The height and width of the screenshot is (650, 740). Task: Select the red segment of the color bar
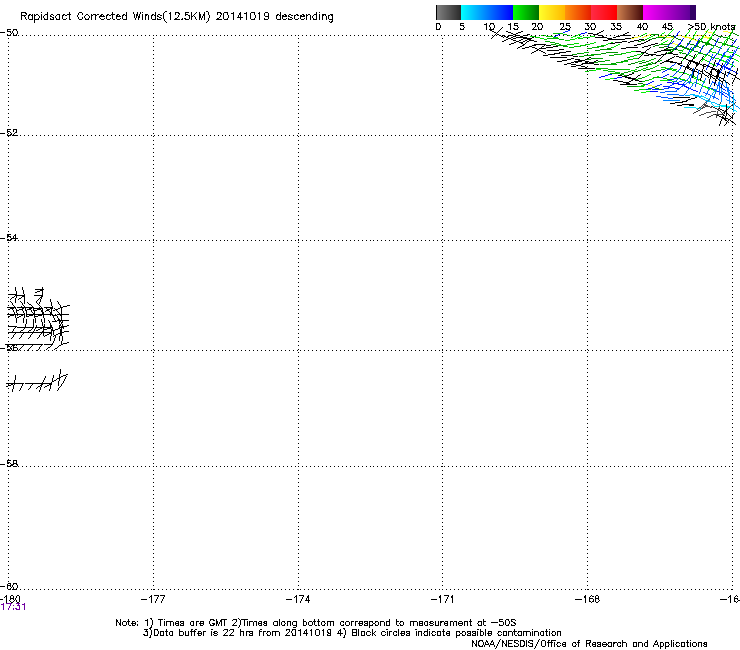pos(604,12)
